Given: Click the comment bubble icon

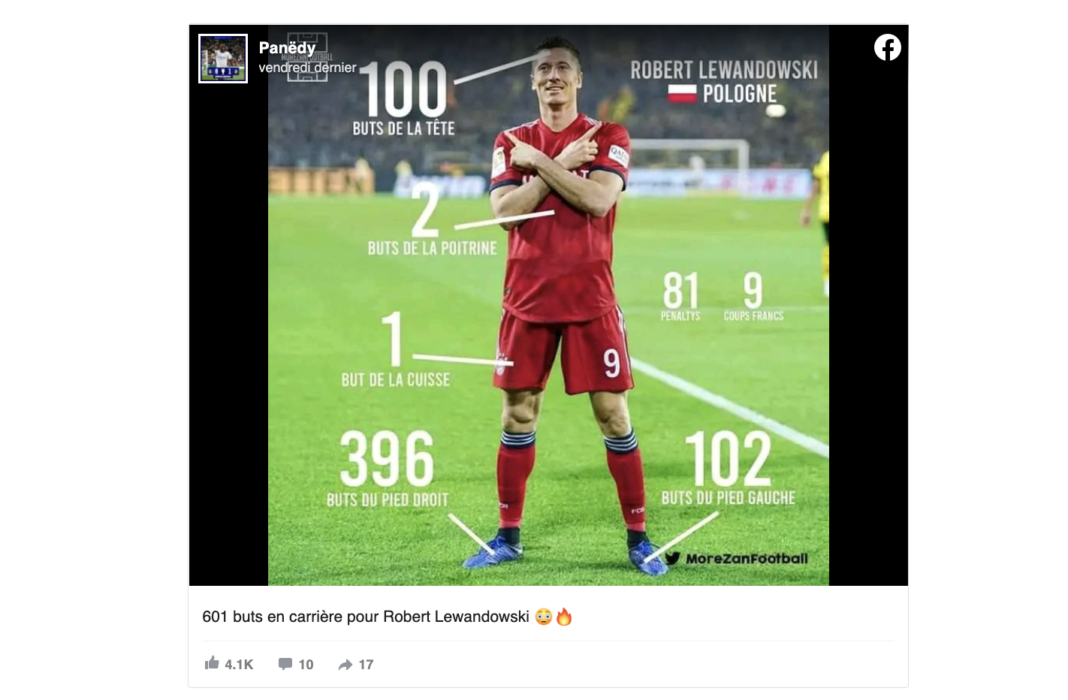Looking at the screenshot, I should tap(285, 664).
